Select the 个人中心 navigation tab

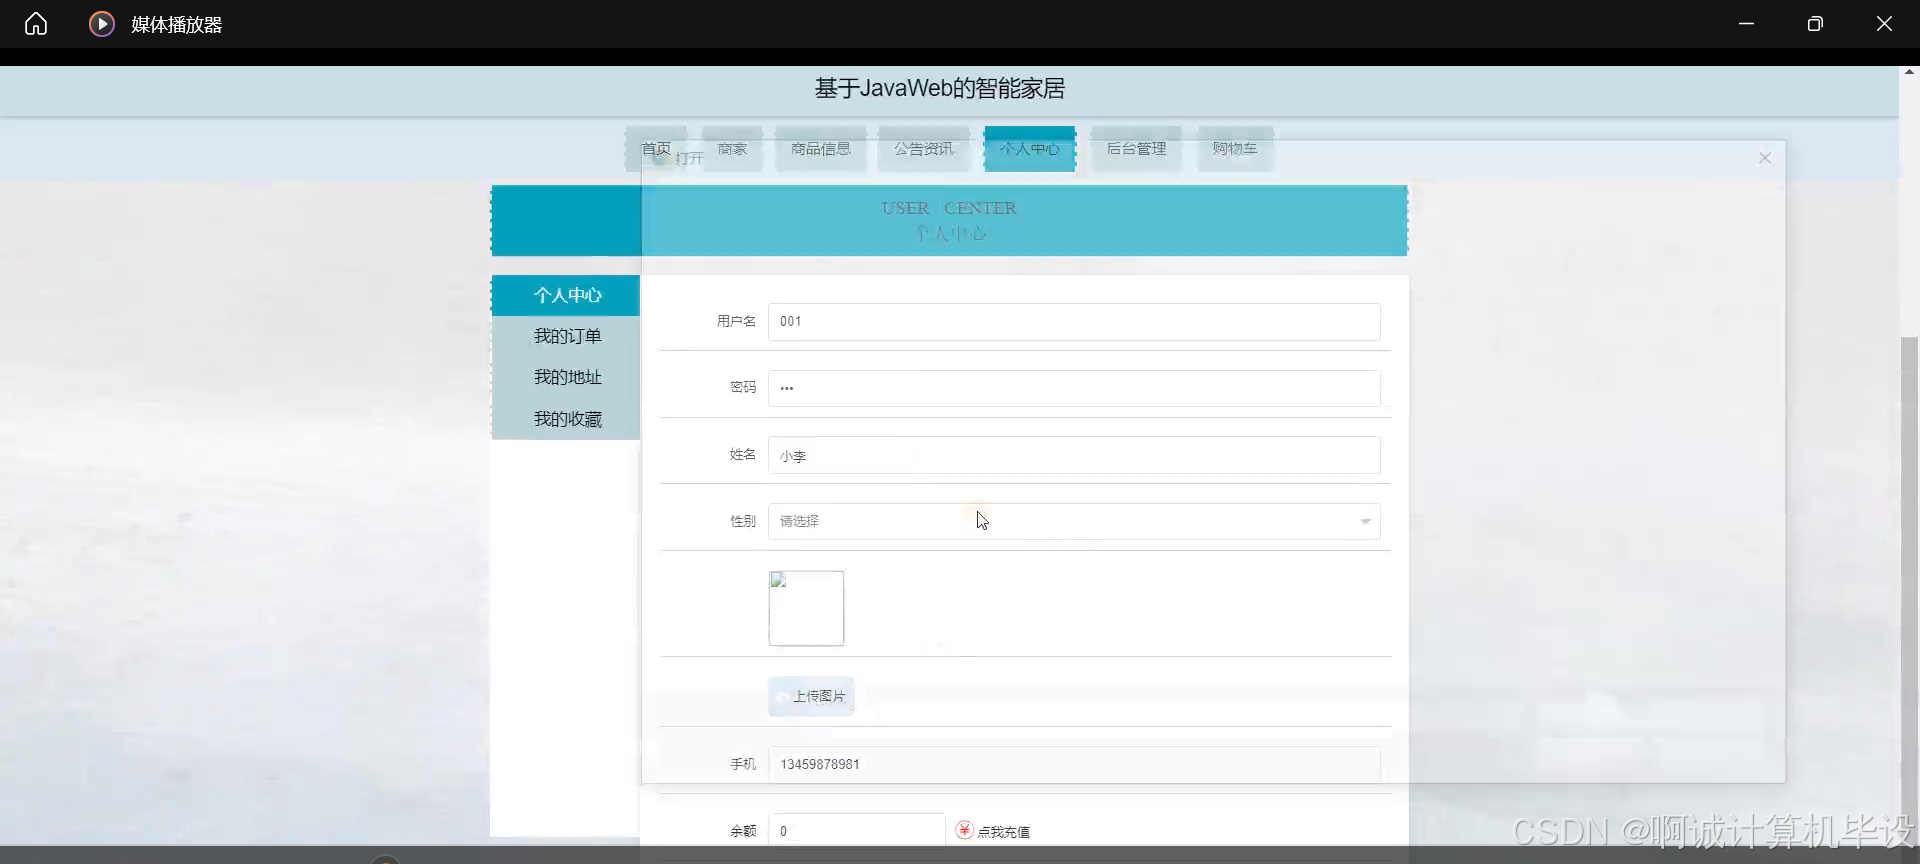point(1029,148)
